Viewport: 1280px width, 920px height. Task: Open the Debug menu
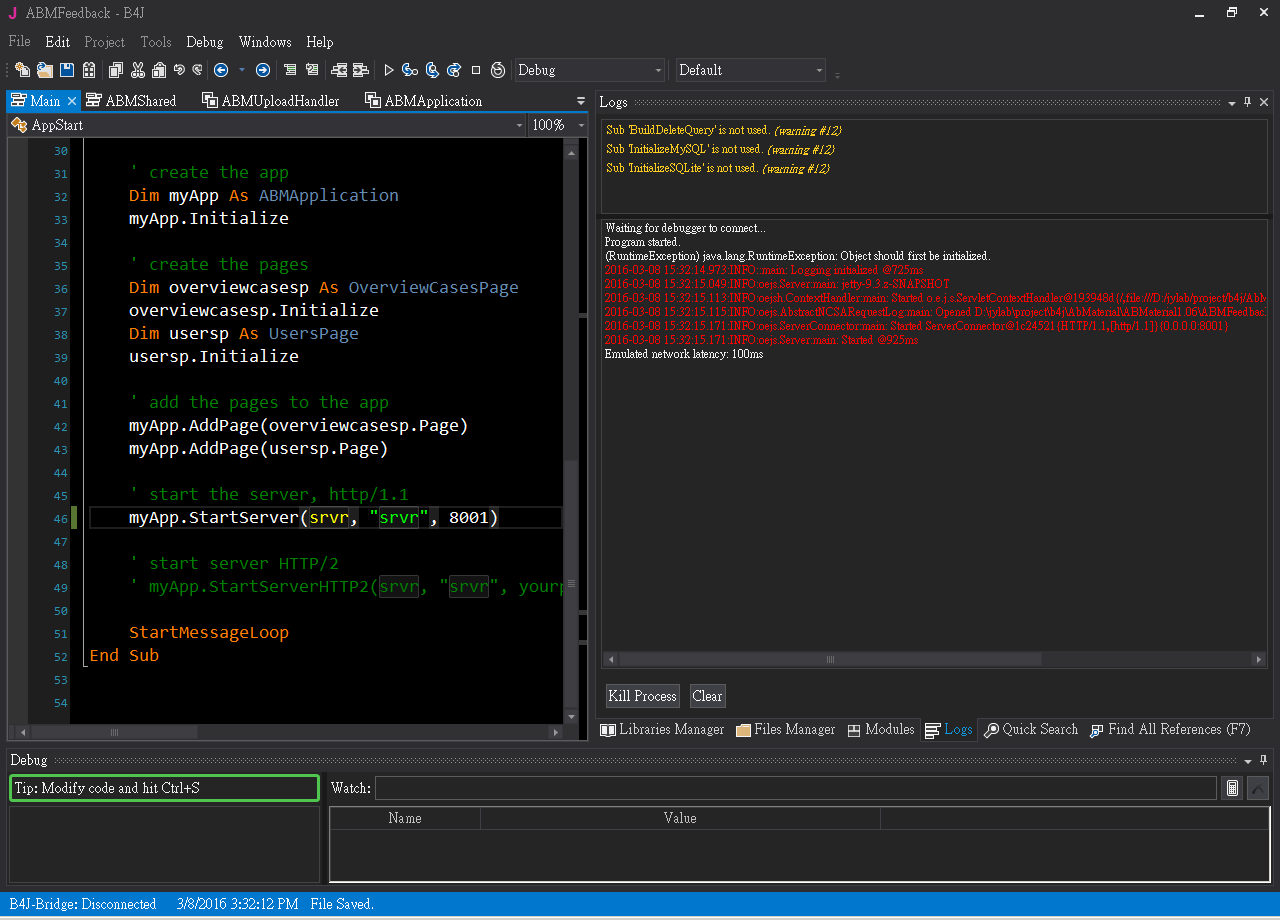205,42
